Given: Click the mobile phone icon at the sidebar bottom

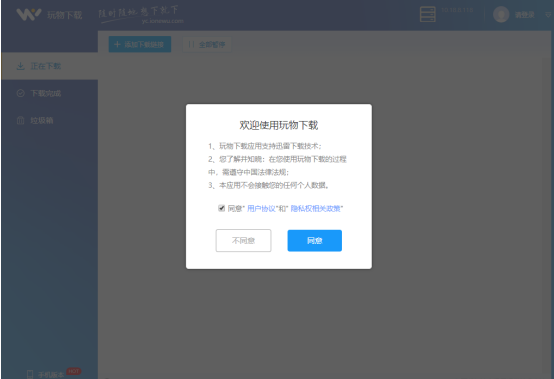Looking at the screenshot, I should 30,374.
